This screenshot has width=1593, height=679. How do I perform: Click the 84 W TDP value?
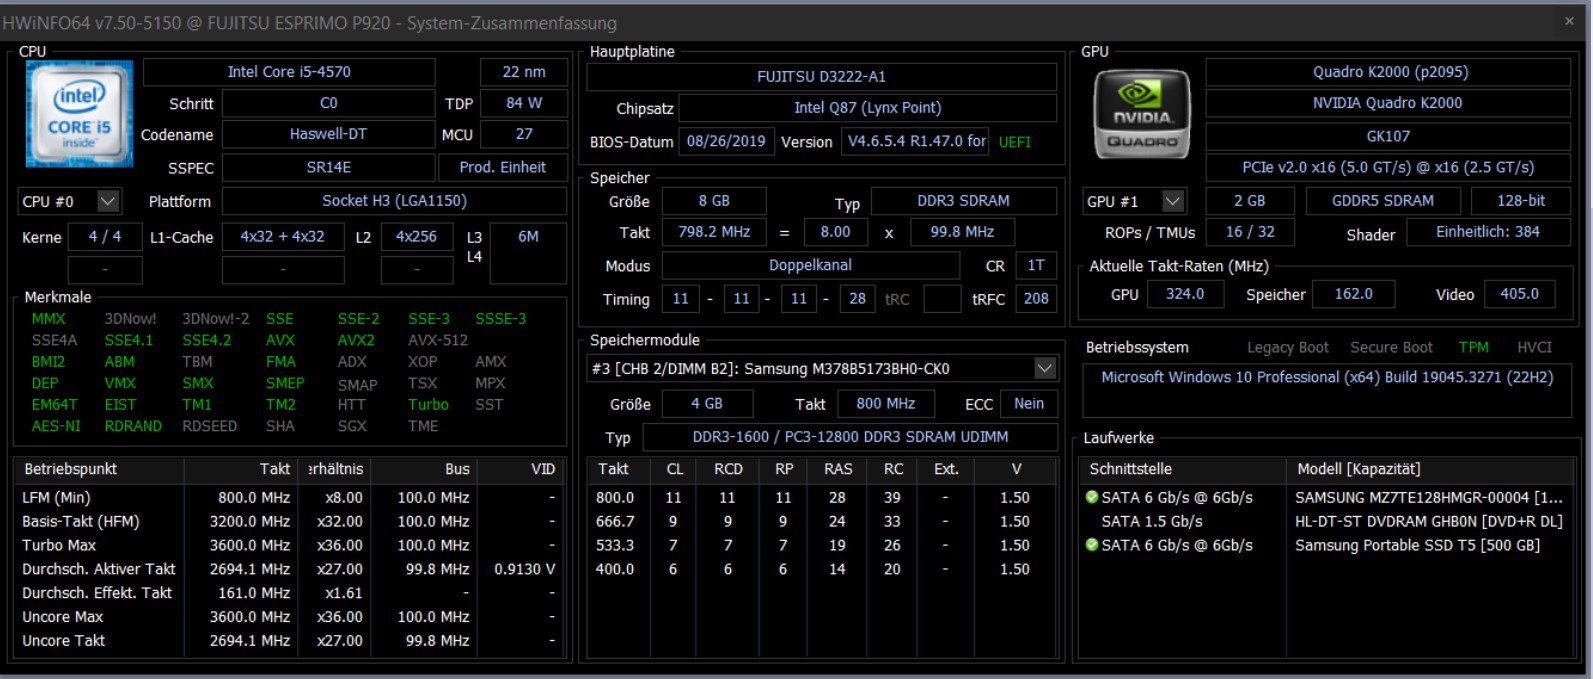[x=524, y=103]
